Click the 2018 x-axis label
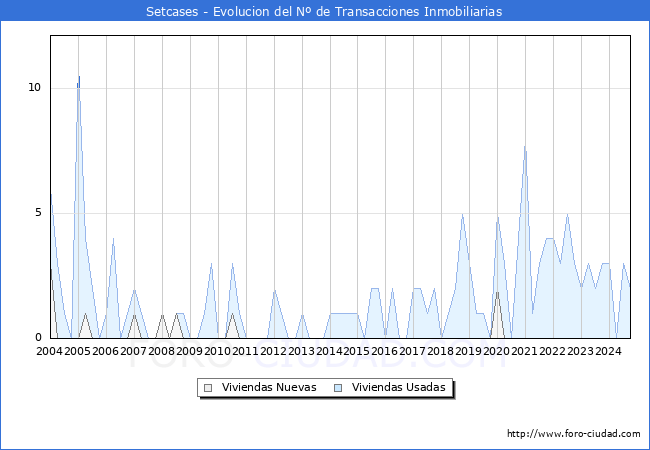The width and height of the screenshot is (650, 450). pyautogui.click(x=440, y=351)
